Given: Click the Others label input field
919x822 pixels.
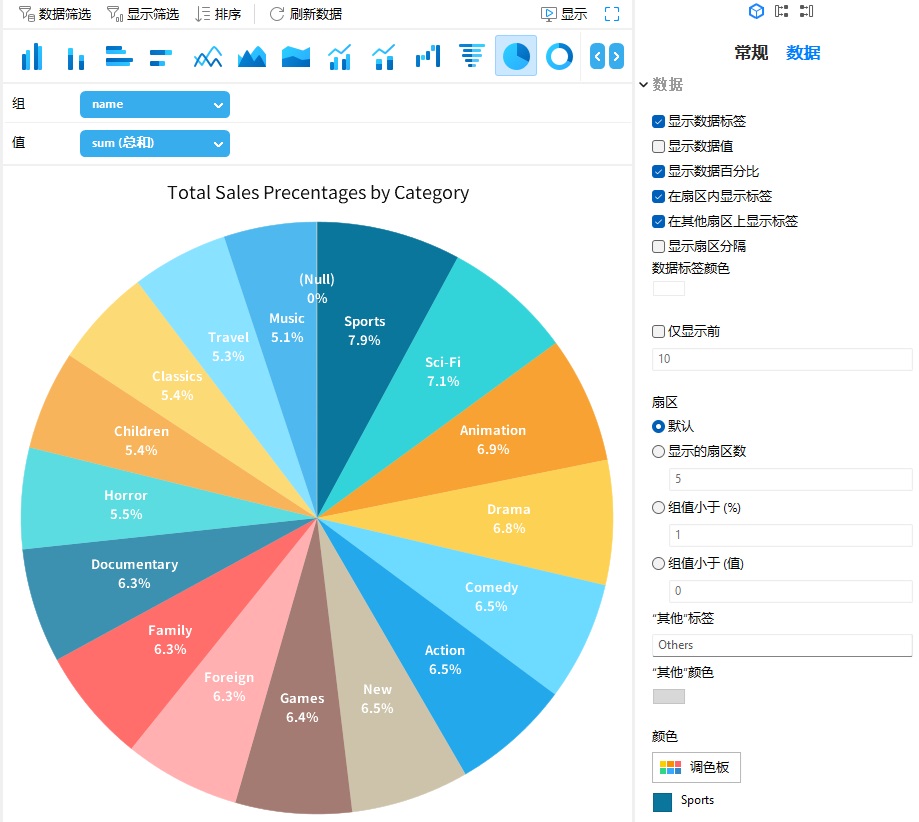Looking at the screenshot, I should (x=782, y=645).
